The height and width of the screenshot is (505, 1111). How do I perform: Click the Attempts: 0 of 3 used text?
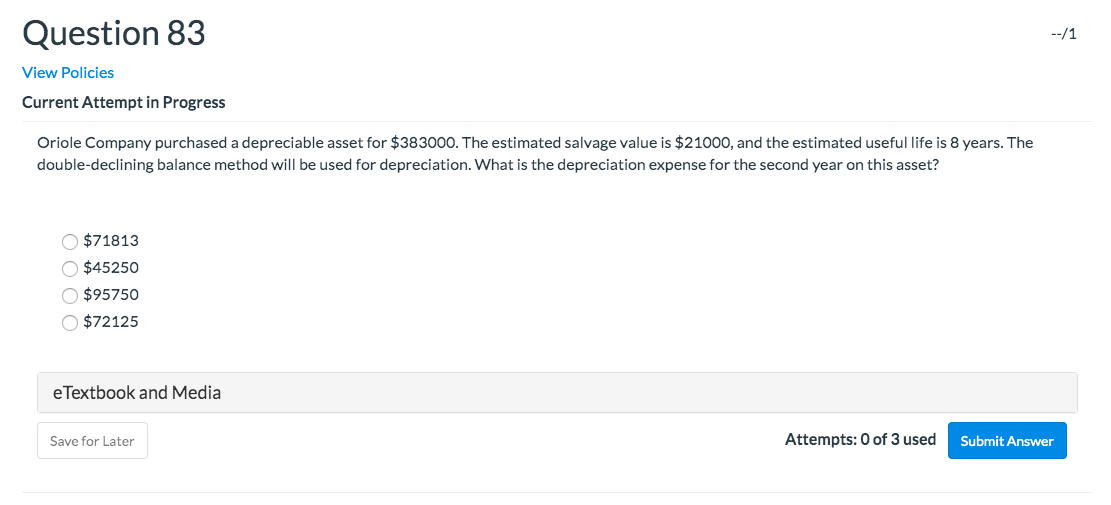pyautogui.click(x=860, y=439)
